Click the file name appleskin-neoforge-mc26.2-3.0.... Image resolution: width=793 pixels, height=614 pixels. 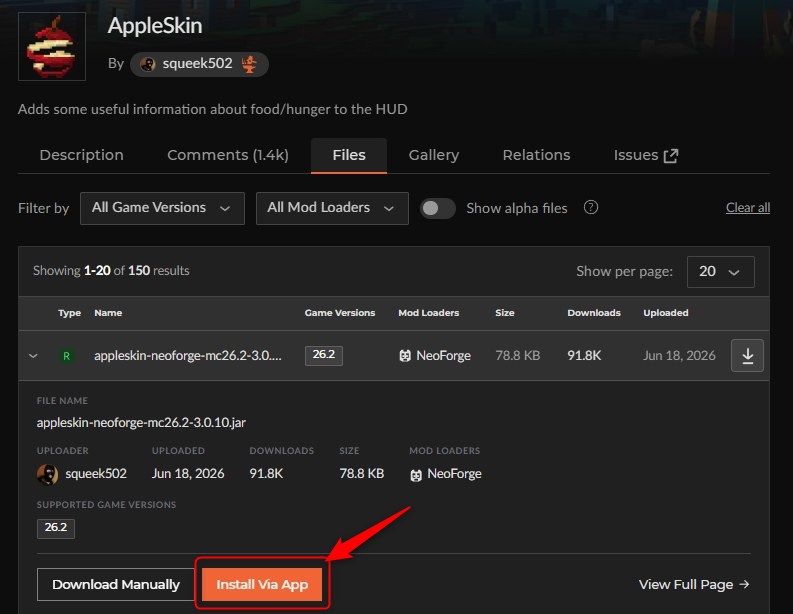point(188,356)
